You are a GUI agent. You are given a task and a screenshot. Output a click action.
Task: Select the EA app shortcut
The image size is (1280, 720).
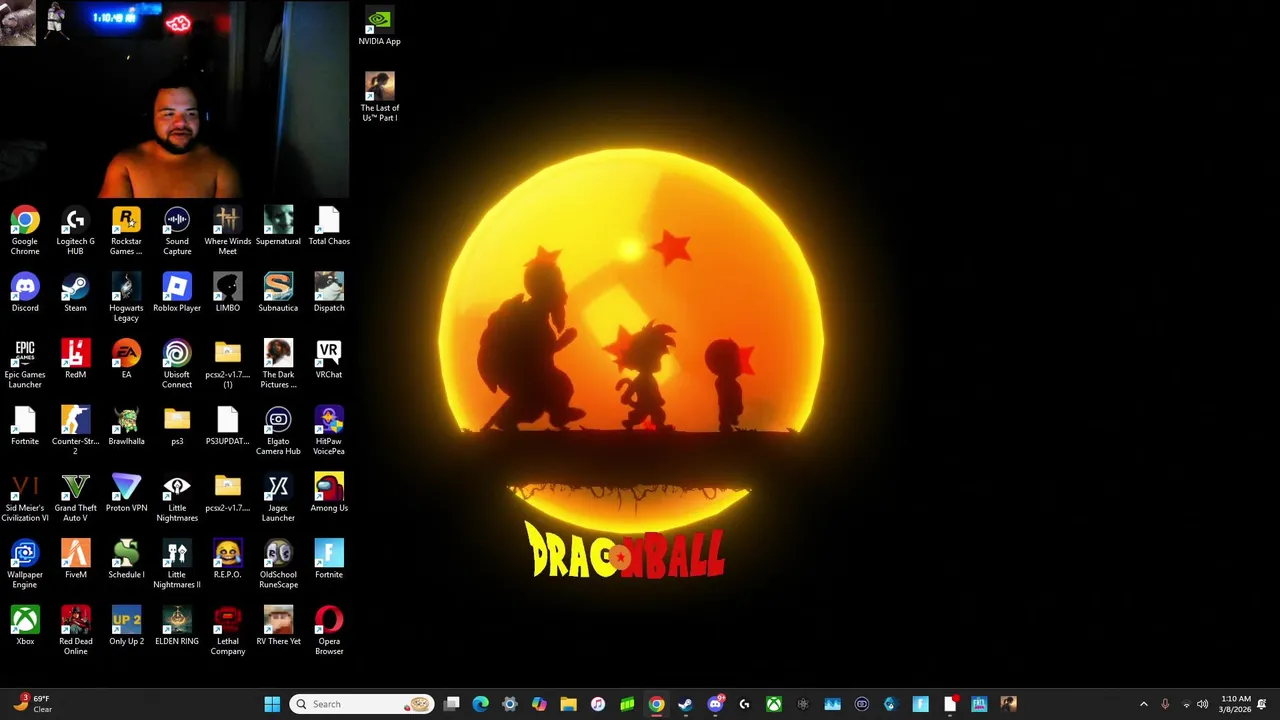click(126, 360)
